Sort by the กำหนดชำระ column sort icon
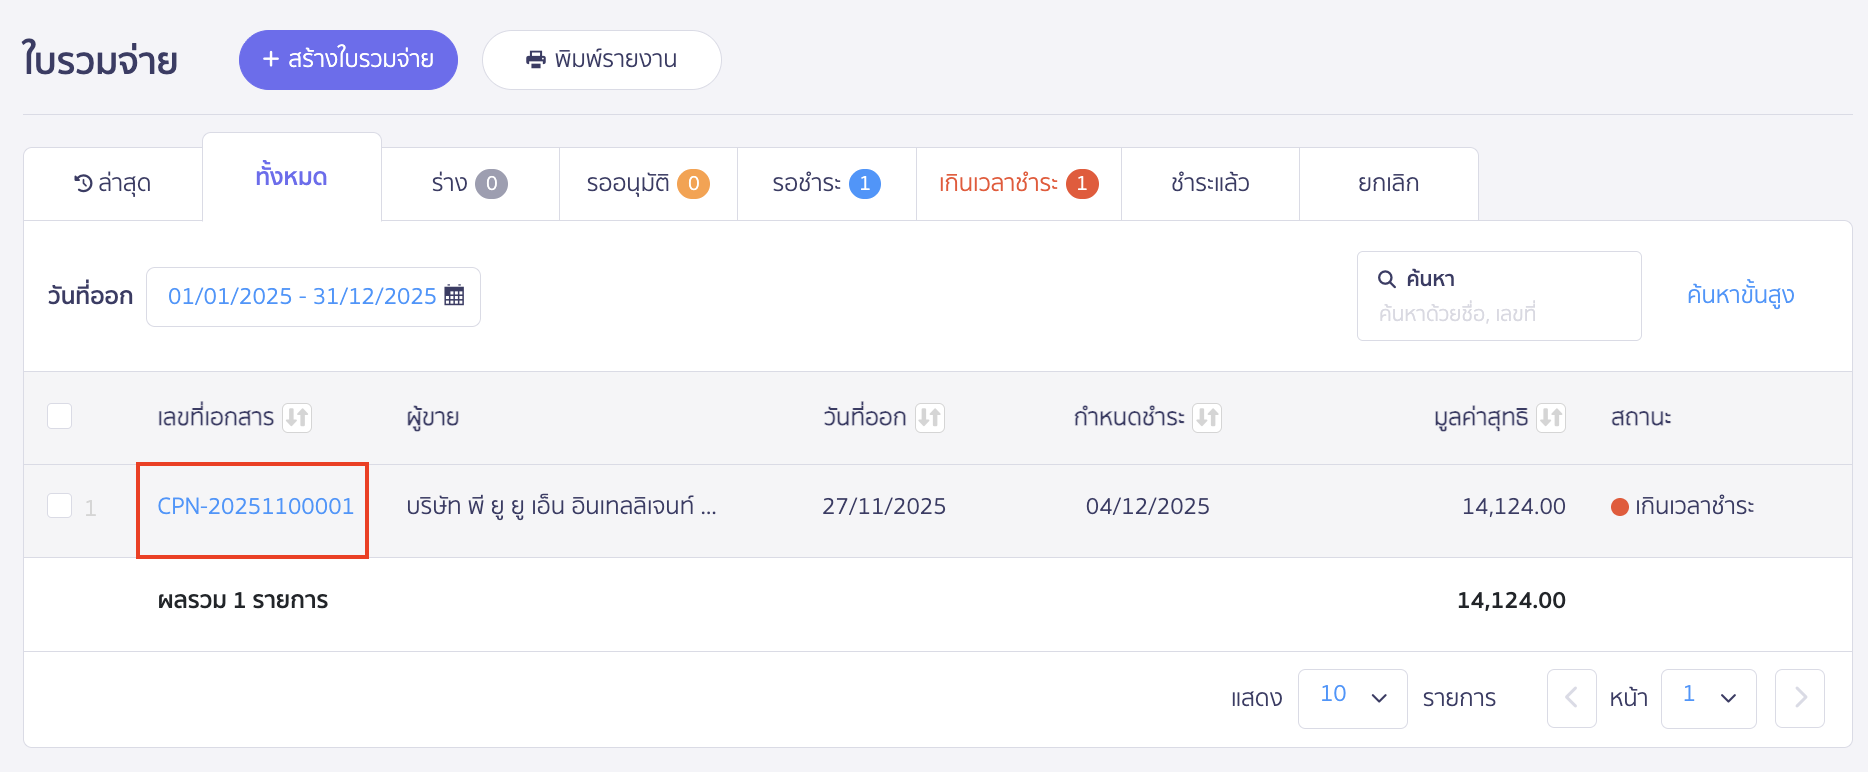 (x=1210, y=417)
